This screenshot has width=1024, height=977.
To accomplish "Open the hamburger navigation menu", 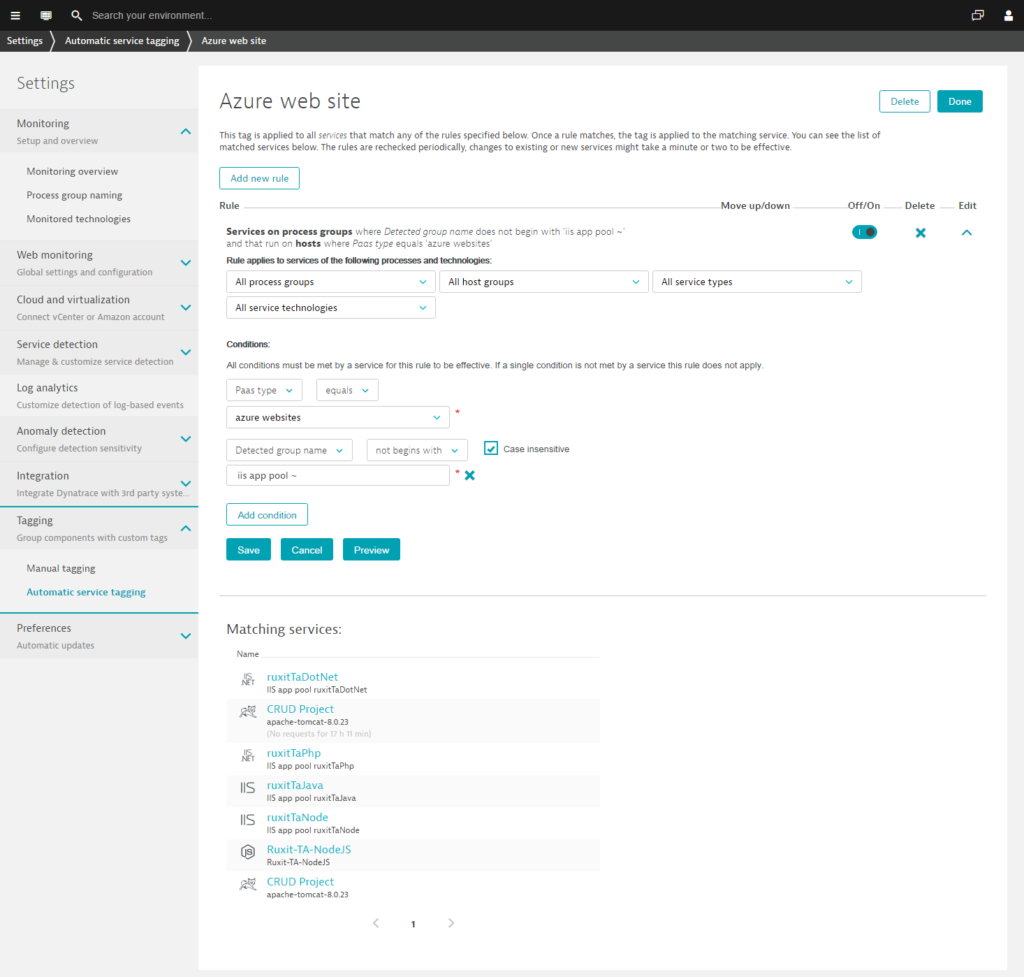I will (15, 15).
